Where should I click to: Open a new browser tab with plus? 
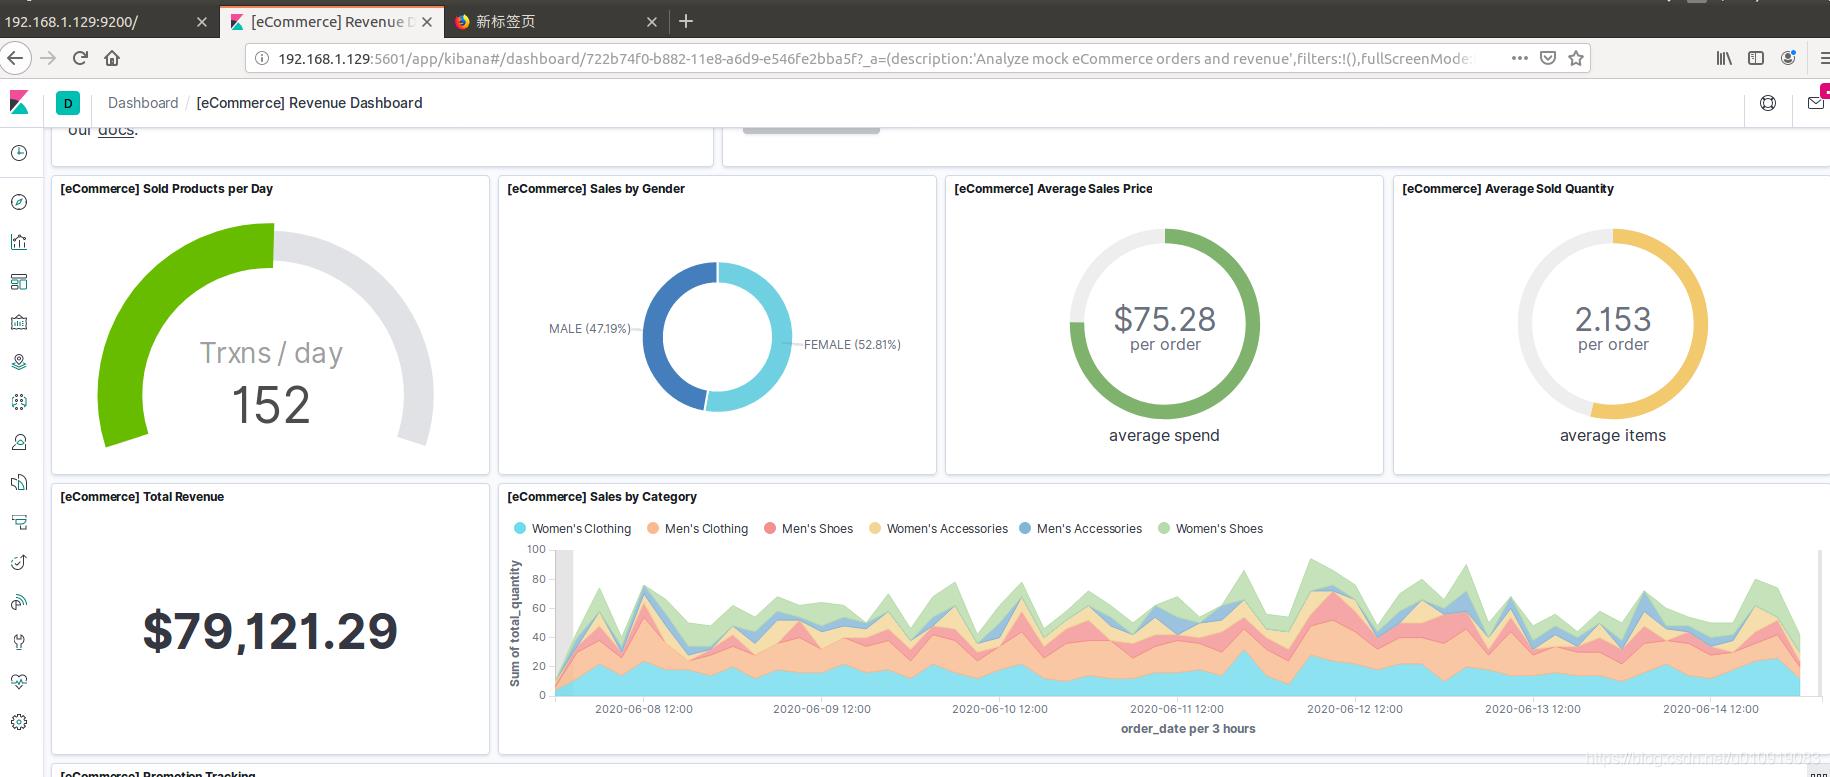686,21
